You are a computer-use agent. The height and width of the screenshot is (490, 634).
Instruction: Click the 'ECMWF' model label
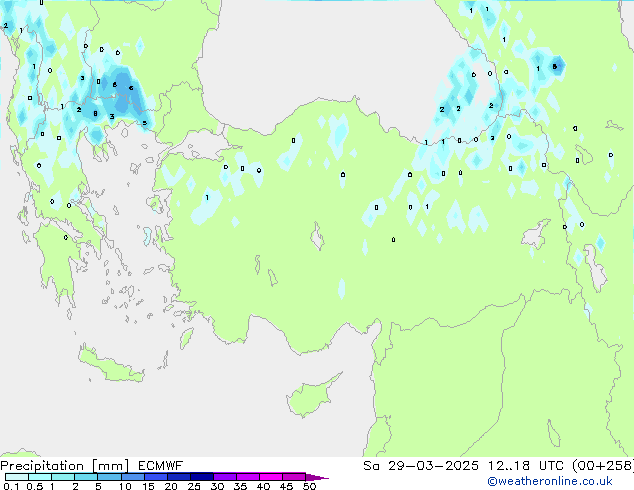[x=161, y=466]
